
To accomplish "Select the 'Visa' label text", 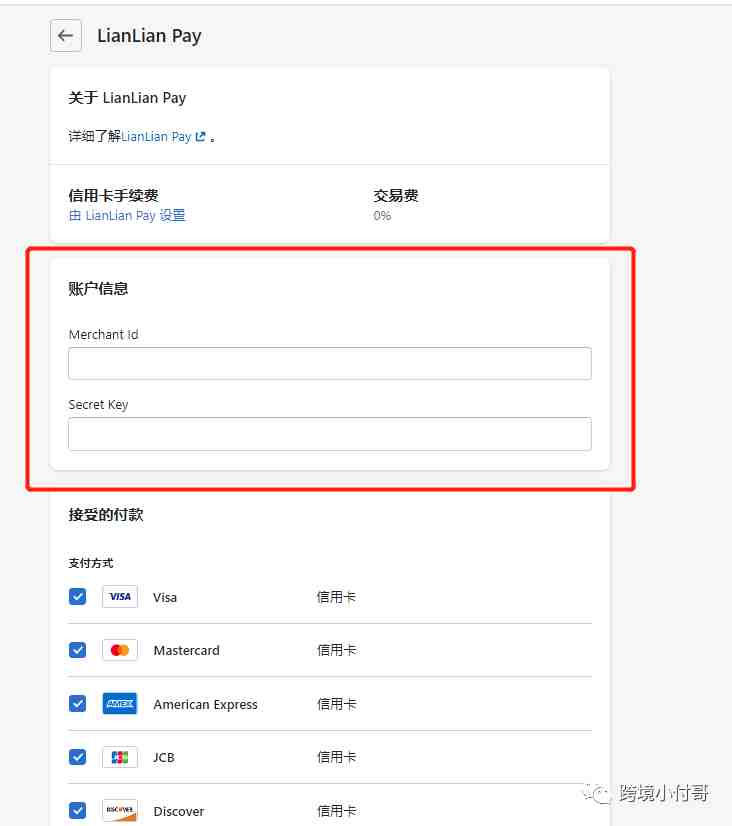I will 165,597.
